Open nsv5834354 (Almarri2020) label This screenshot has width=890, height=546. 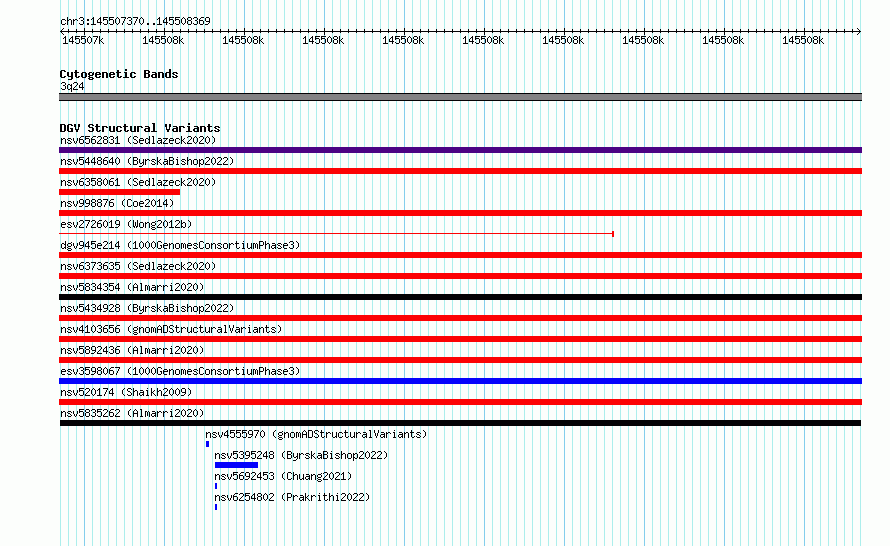click(132, 287)
